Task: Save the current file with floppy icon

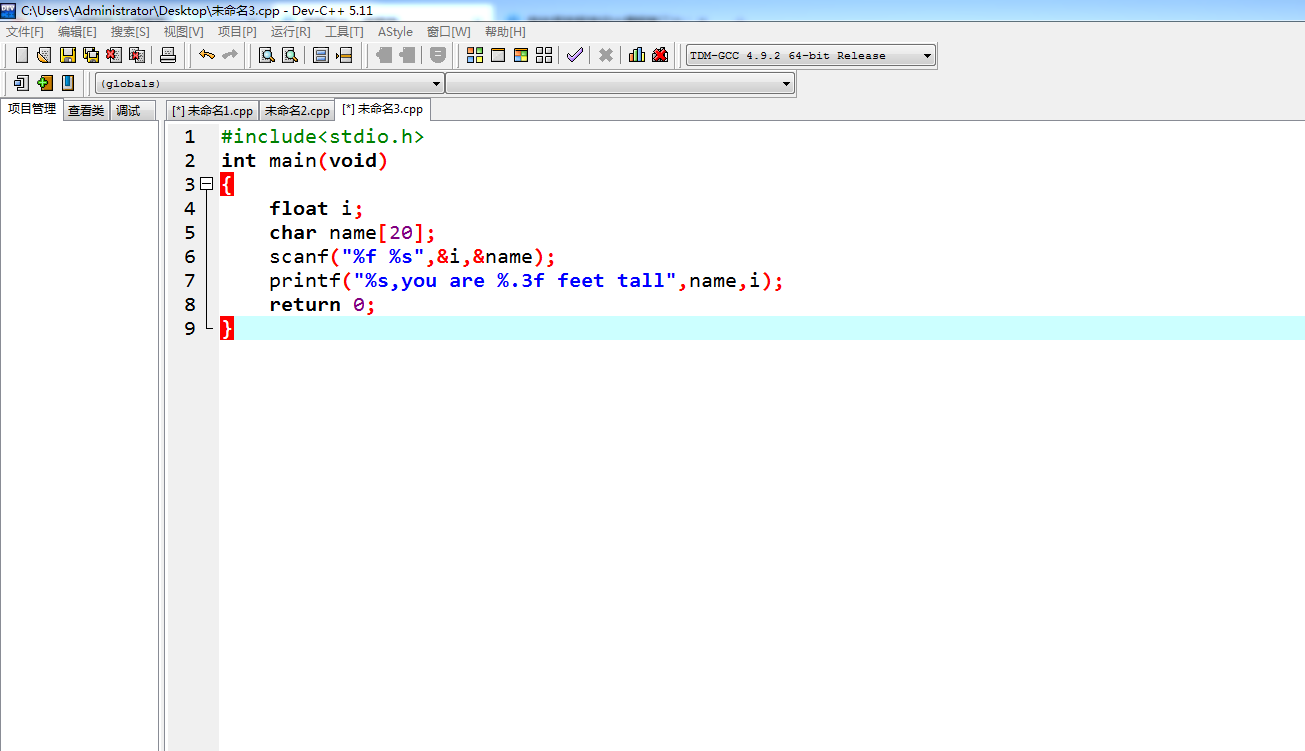Action: (x=68, y=55)
